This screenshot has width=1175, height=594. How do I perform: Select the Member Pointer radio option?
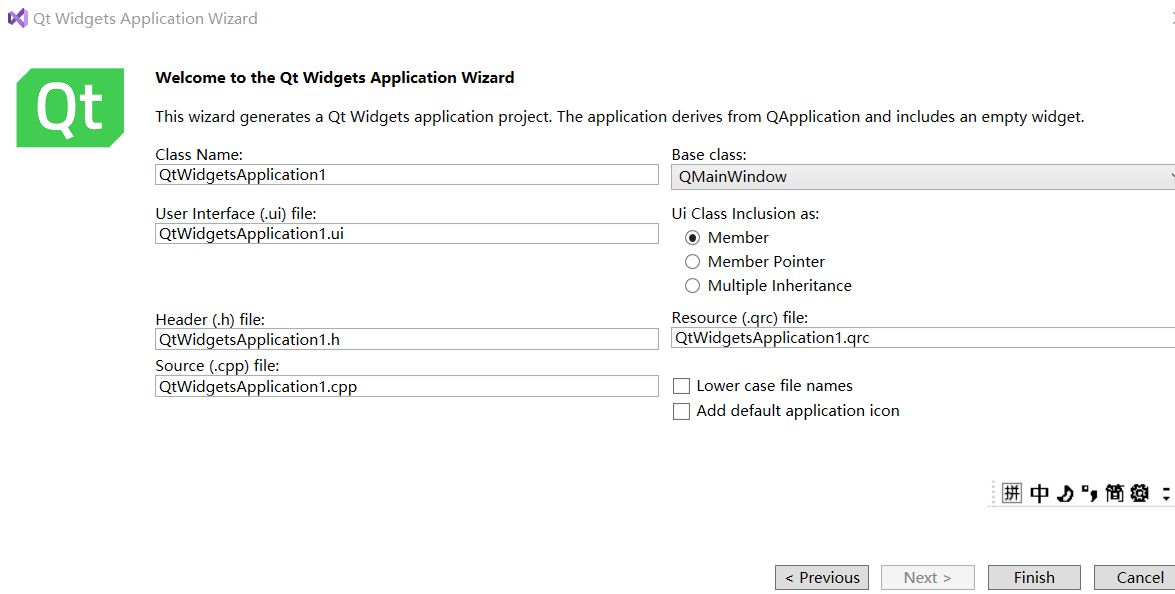point(692,261)
